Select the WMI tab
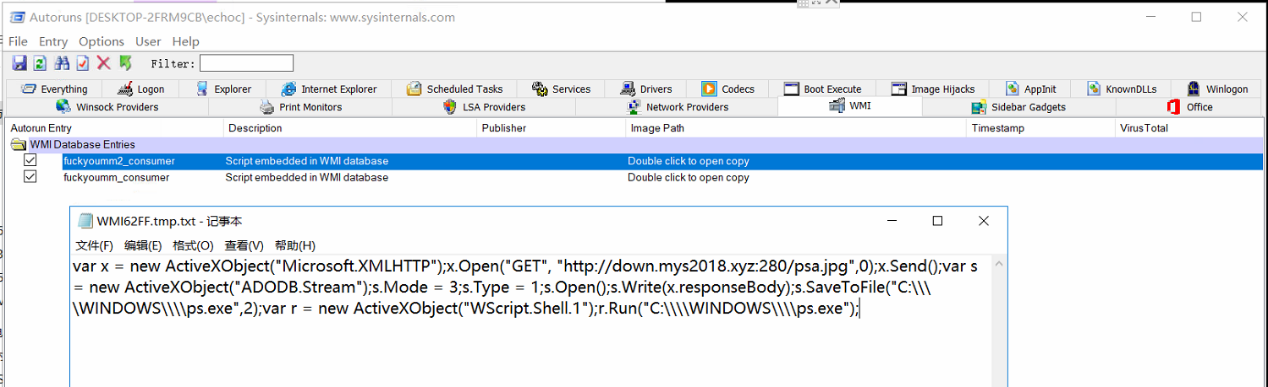Image resolution: width=1268 pixels, height=387 pixels. (x=850, y=106)
